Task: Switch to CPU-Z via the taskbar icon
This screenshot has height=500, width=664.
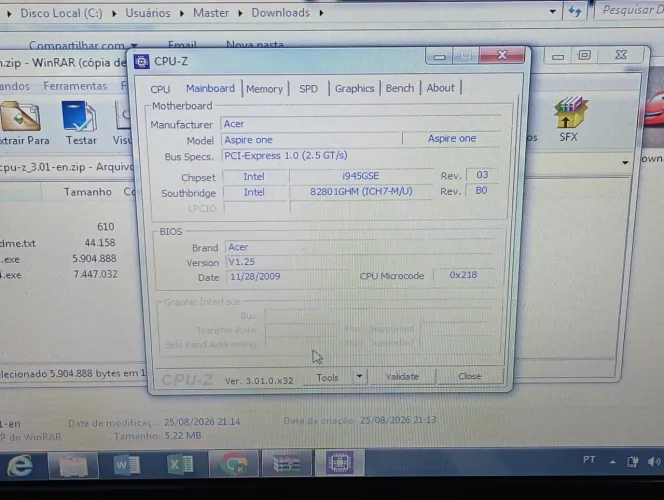Action: (339, 462)
